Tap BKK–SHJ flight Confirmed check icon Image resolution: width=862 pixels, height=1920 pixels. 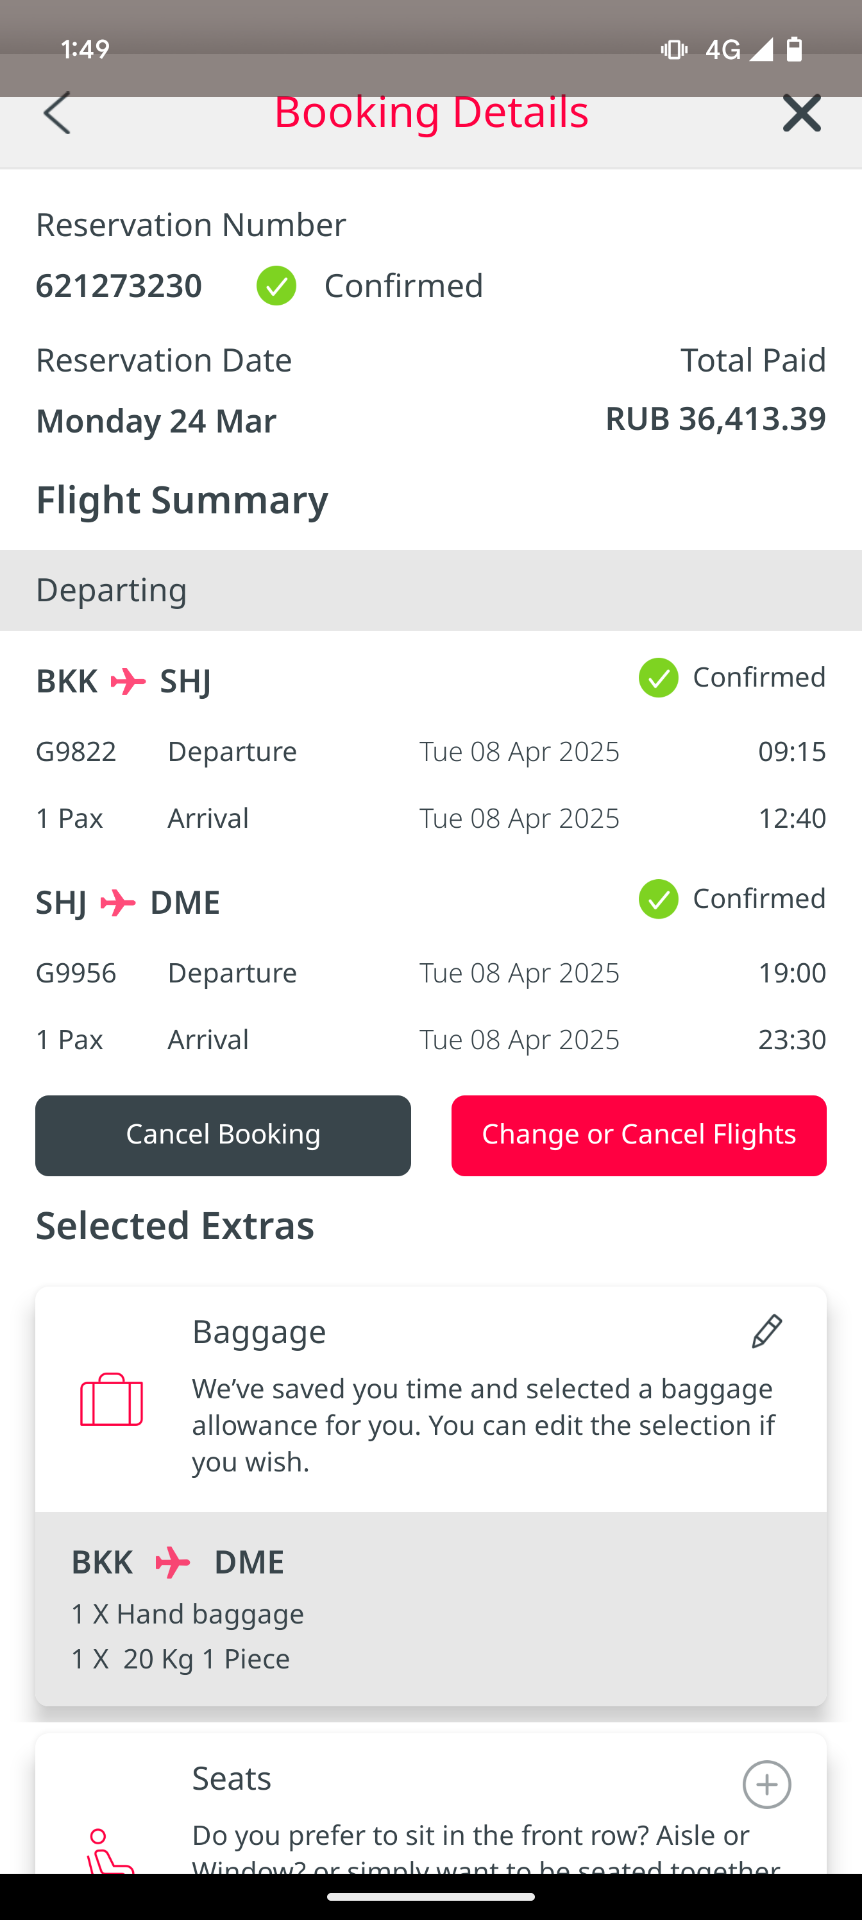coord(659,678)
